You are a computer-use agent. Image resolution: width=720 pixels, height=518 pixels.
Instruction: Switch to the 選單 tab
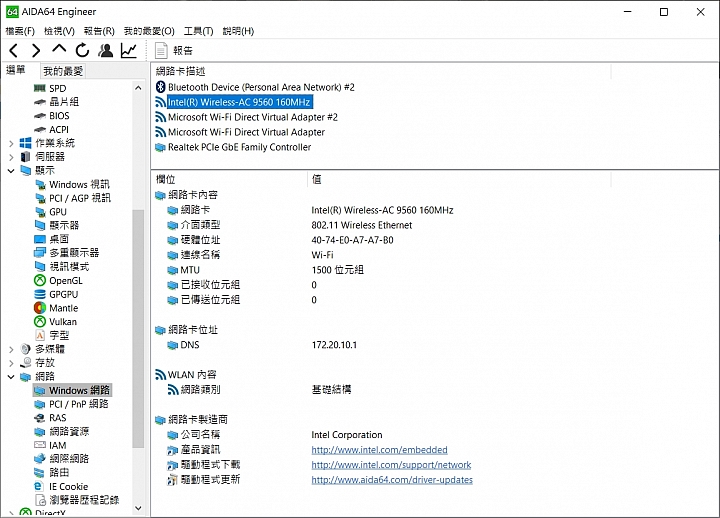(17, 70)
